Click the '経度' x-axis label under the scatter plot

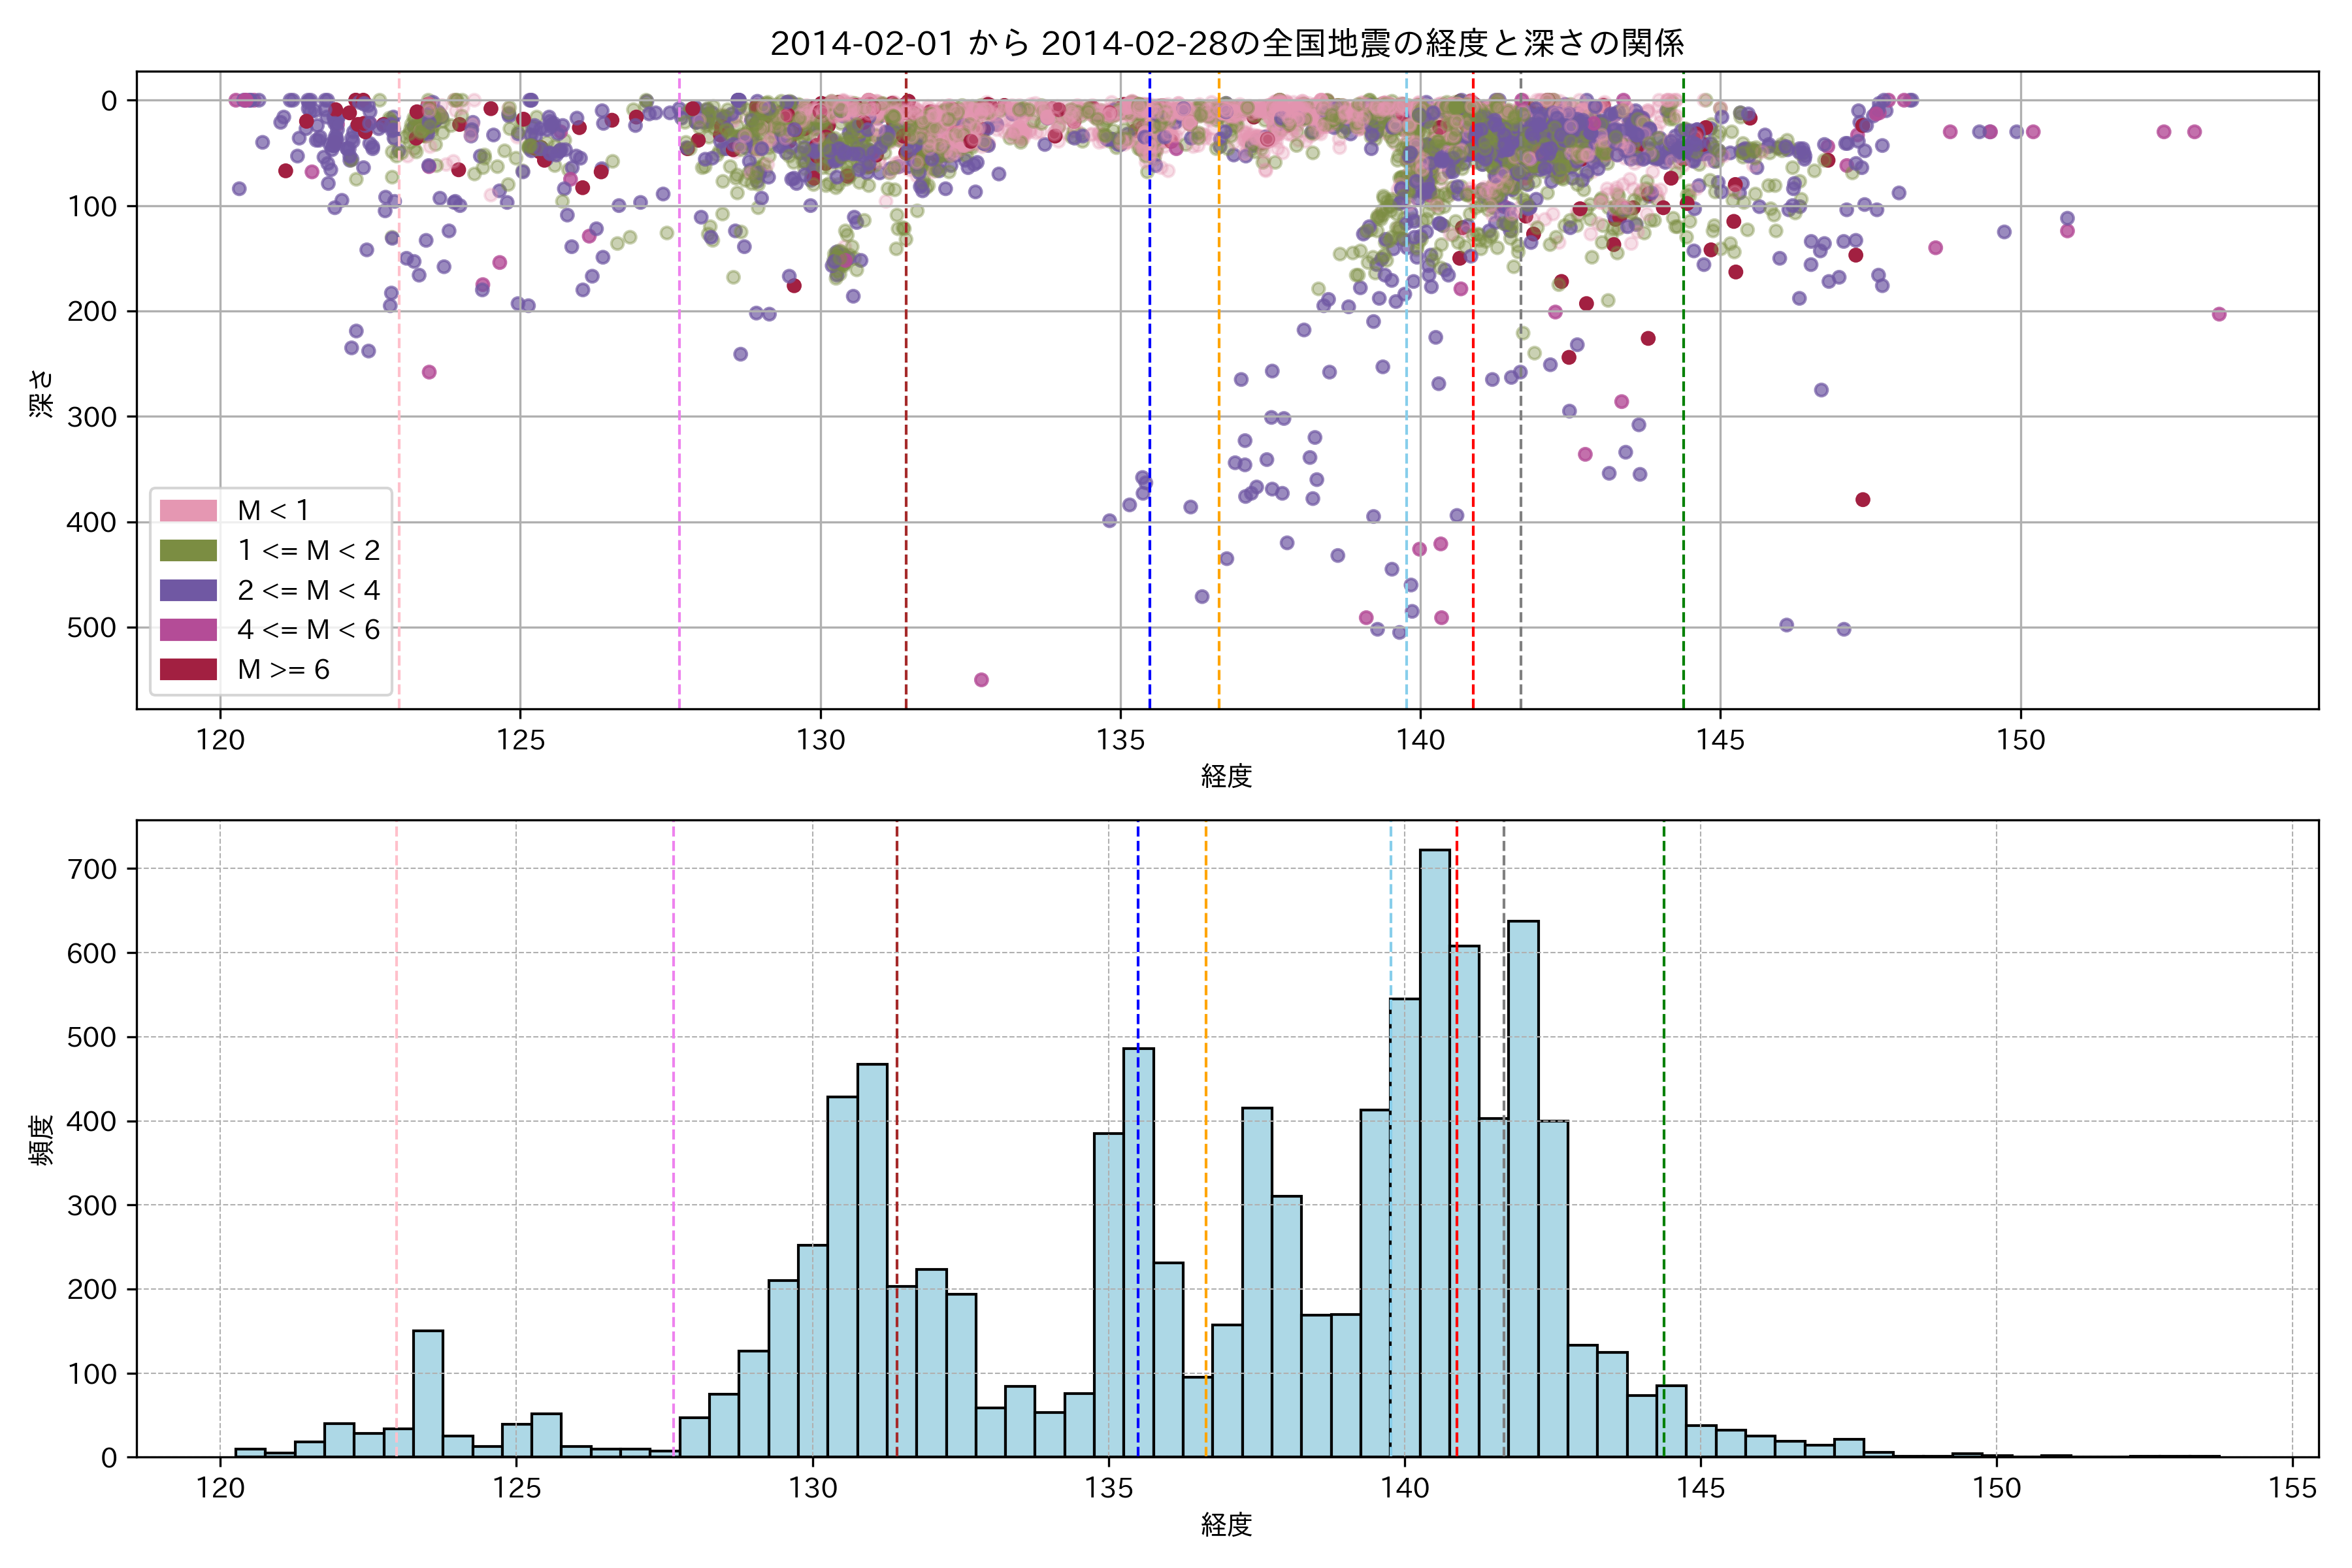coord(1226,776)
